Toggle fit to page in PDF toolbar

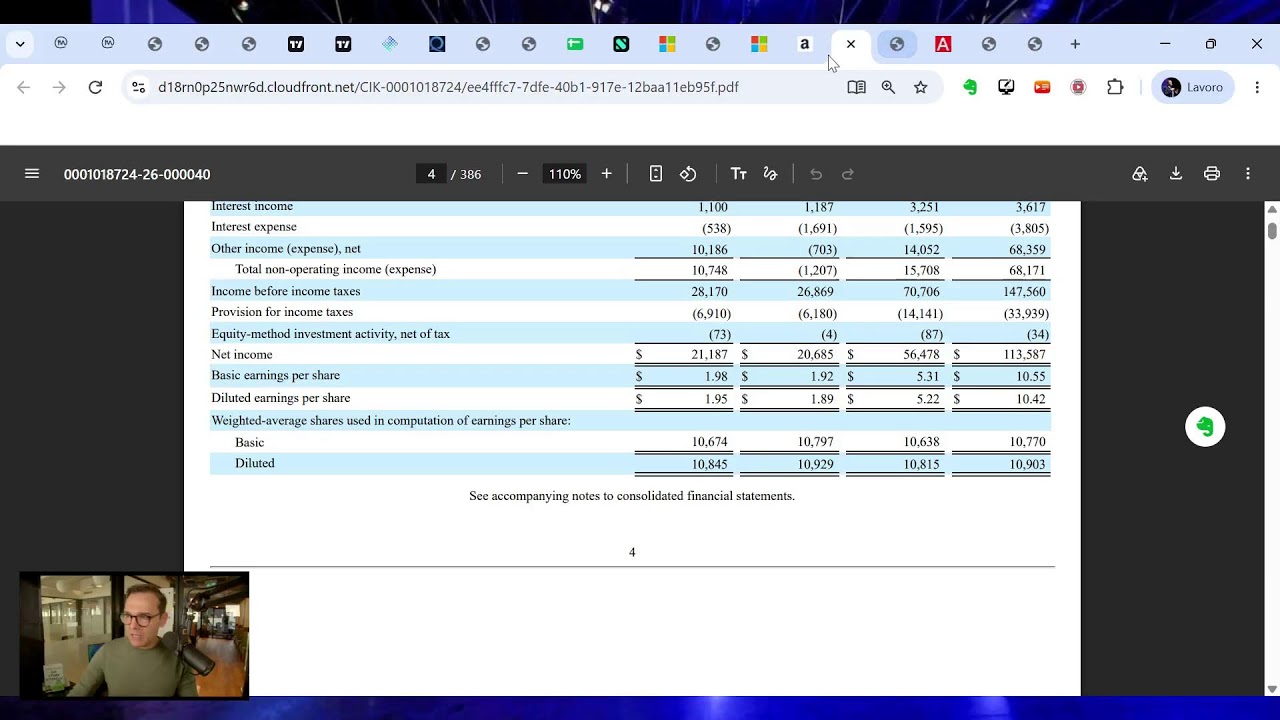coord(656,174)
